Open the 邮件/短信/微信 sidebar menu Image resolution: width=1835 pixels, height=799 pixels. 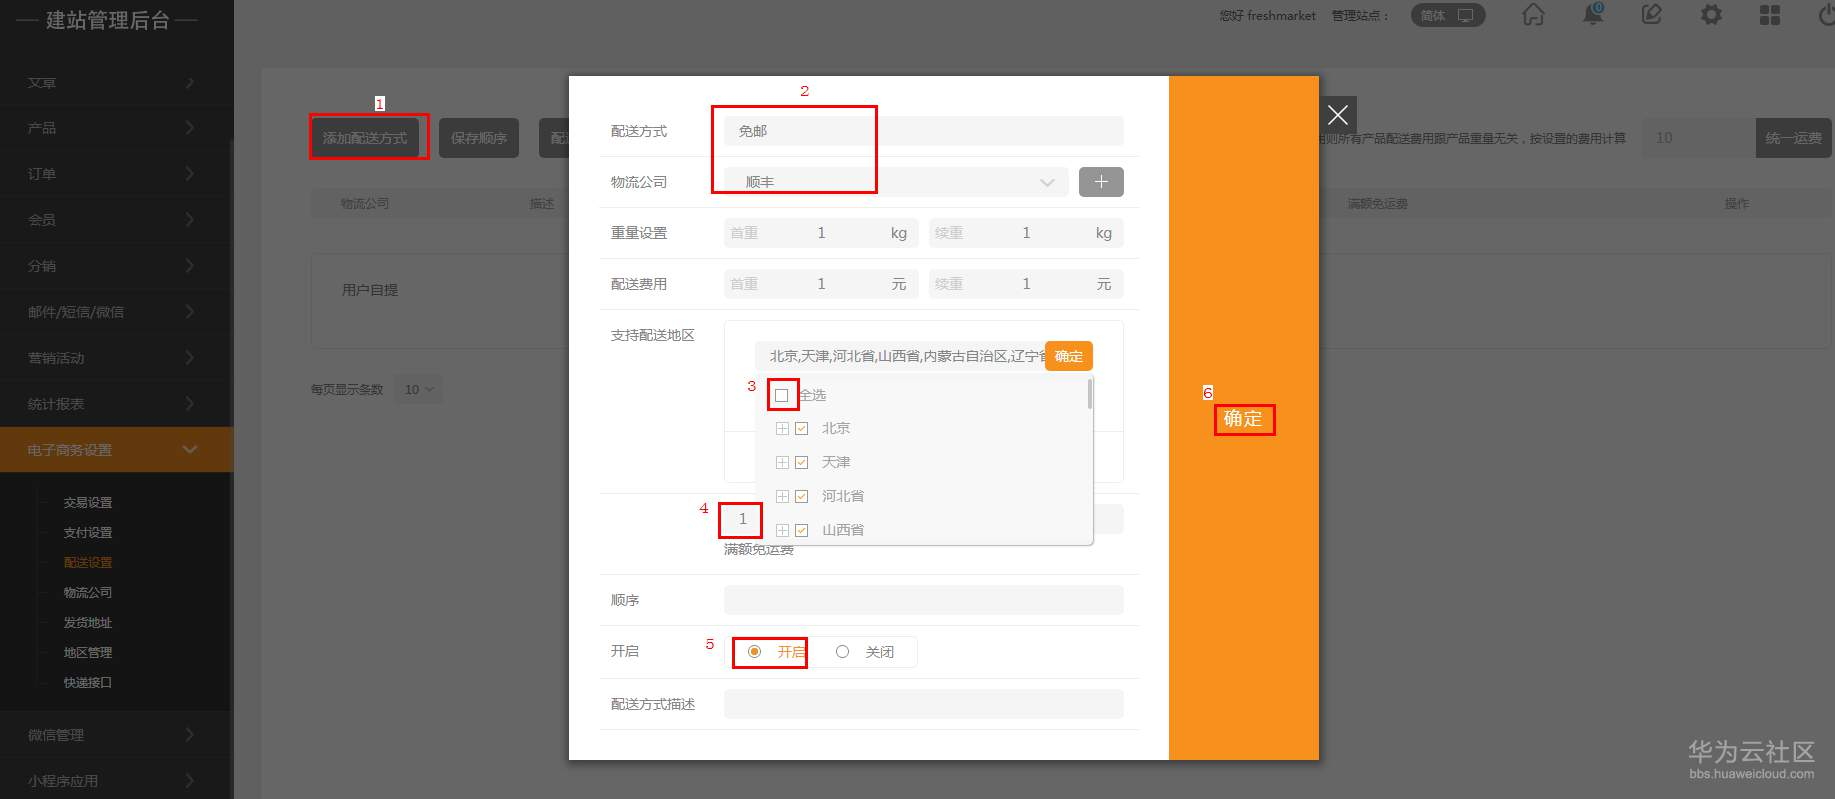point(116,312)
